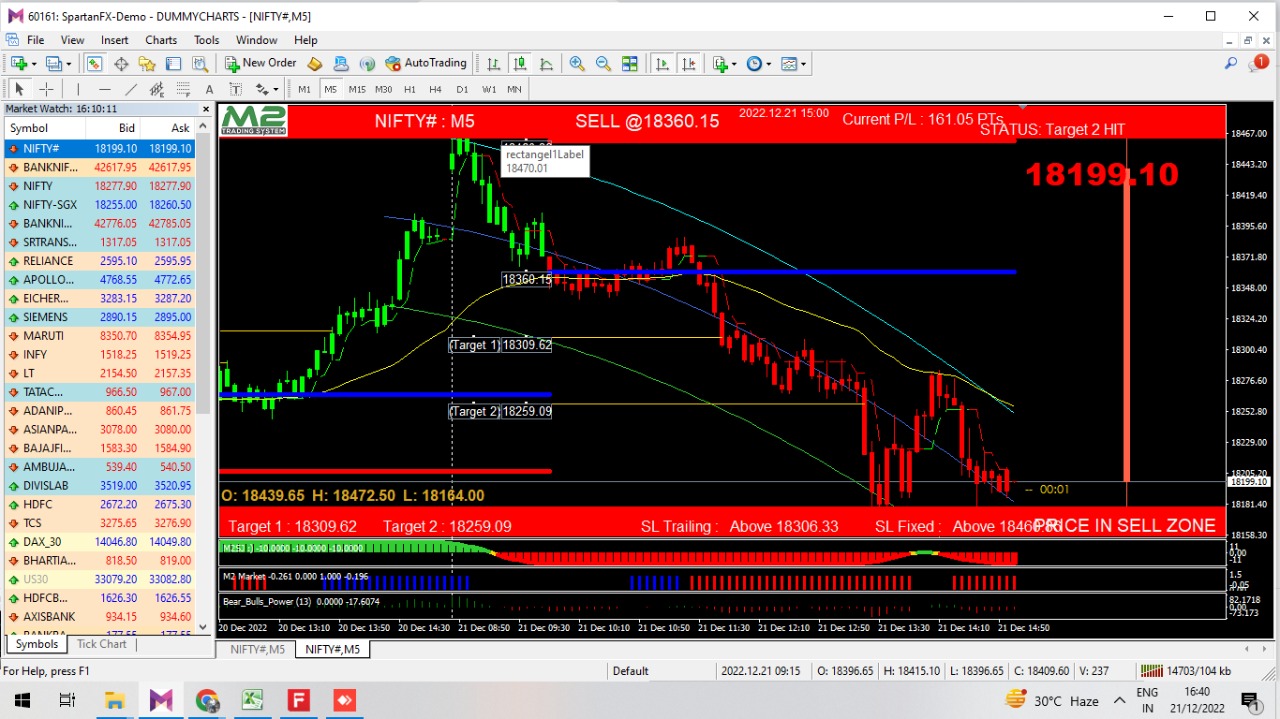
Task: Switch to Tick Chart tab
Action: [x=102, y=644]
